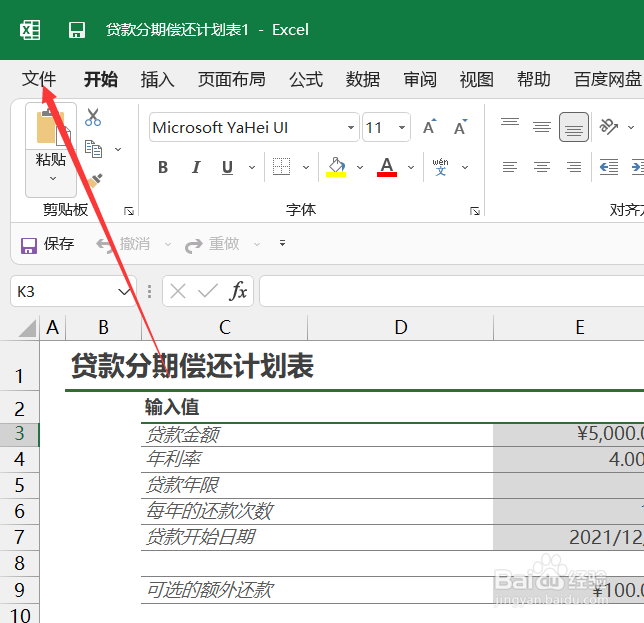Select the Format Painter brush
The width and height of the screenshot is (644, 623).
94,180
